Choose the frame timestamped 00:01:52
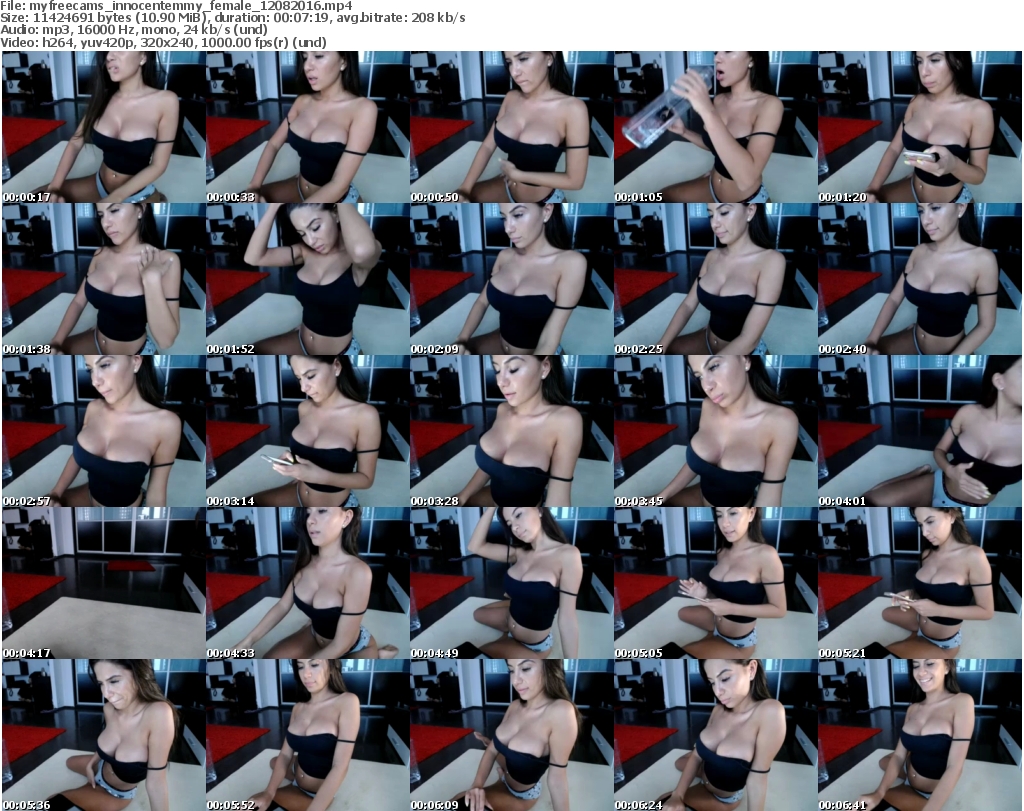1024x811 pixels. click(308, 279)
